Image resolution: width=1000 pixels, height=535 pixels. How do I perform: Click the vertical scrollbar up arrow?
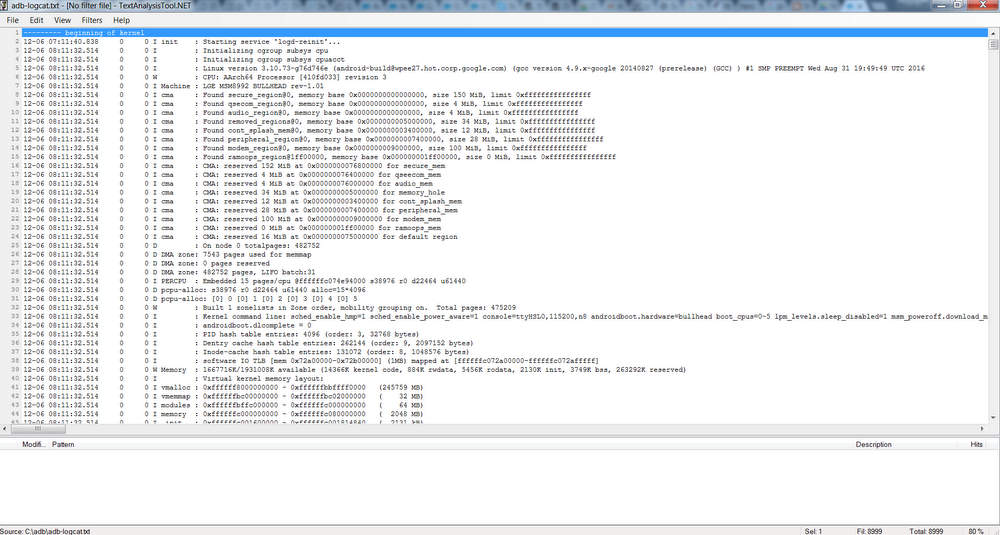(993, 33)
